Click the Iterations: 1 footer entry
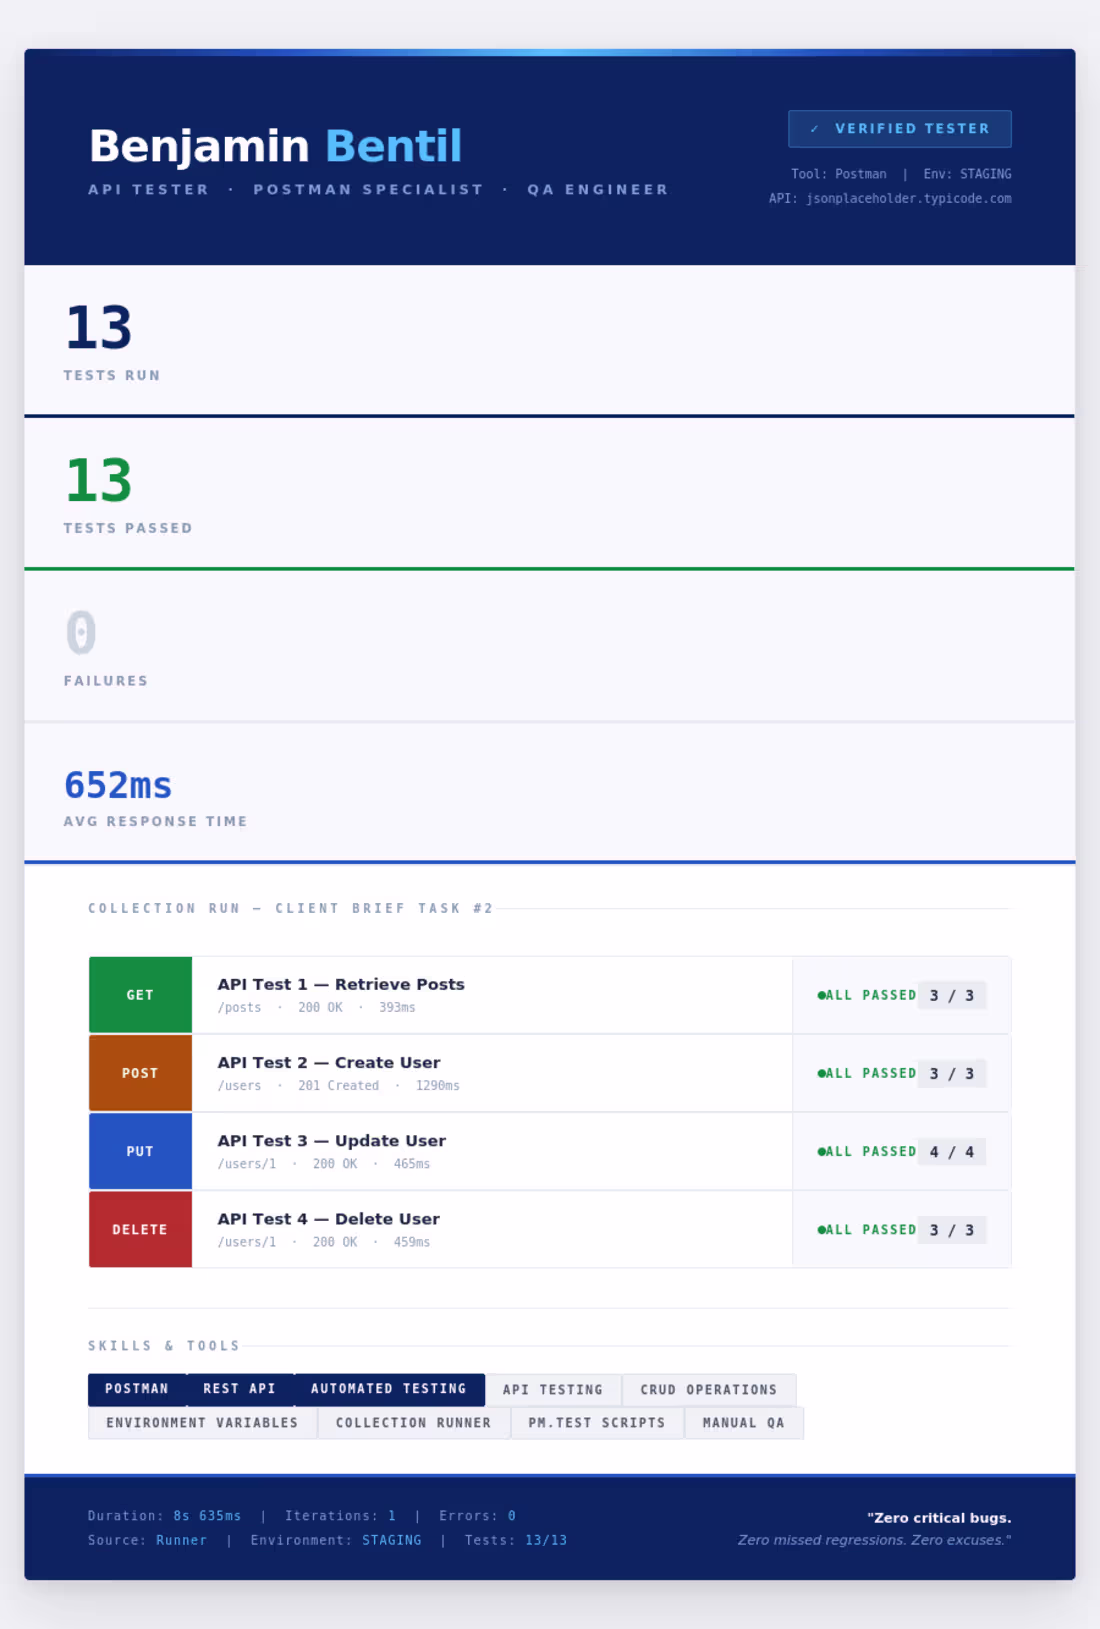Viewport: 1100px width, 1629px height. (340, 1516)
